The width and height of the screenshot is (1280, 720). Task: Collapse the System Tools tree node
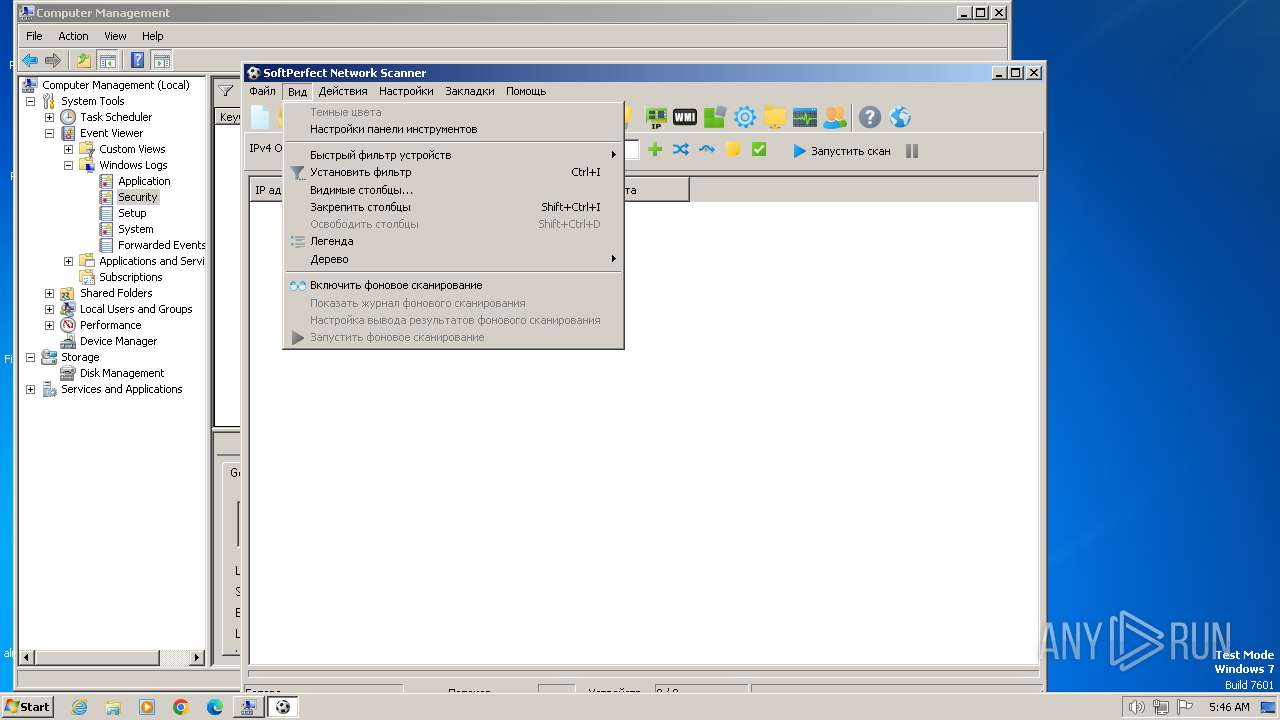(30, 101)
